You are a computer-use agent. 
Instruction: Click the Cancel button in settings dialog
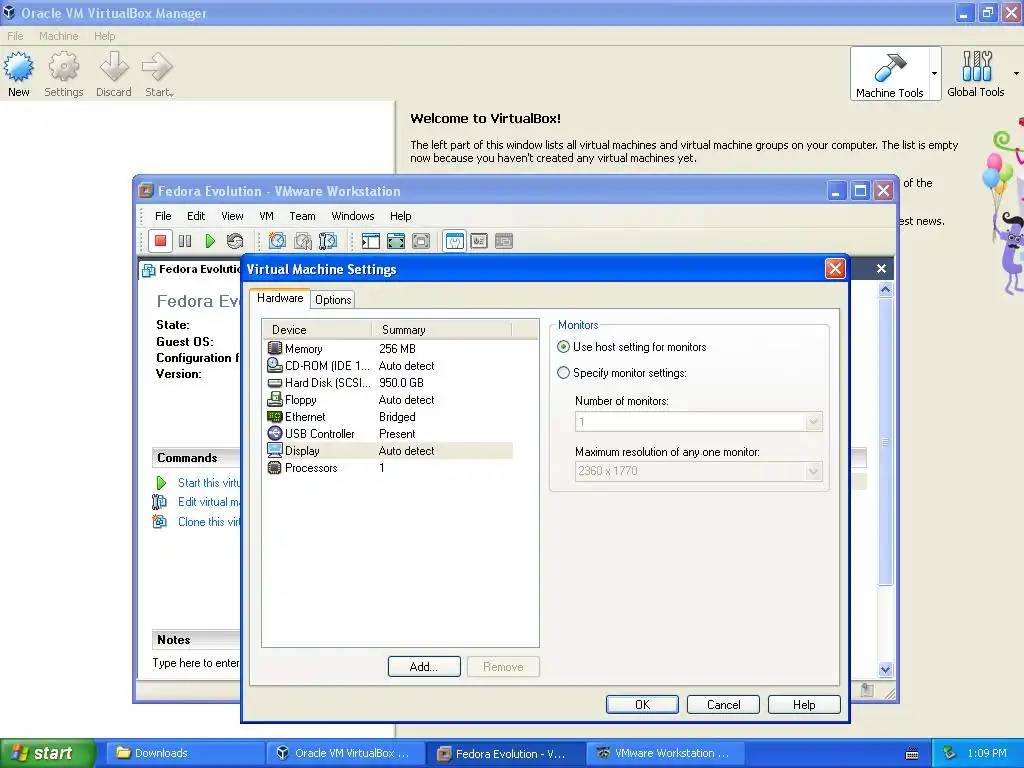724,705
